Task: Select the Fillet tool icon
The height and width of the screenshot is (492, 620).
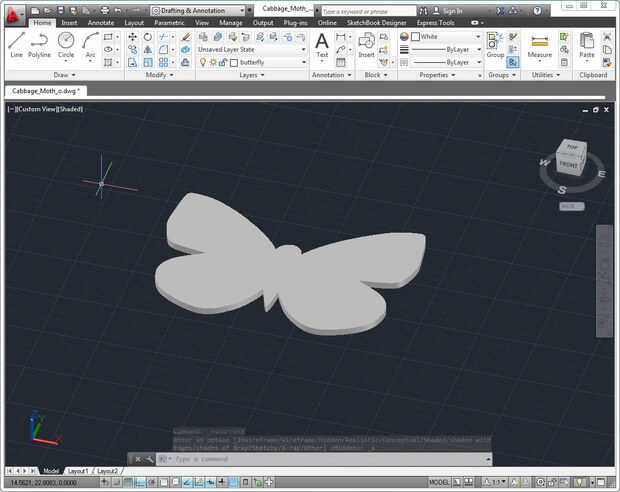Action: coord(163,49)
